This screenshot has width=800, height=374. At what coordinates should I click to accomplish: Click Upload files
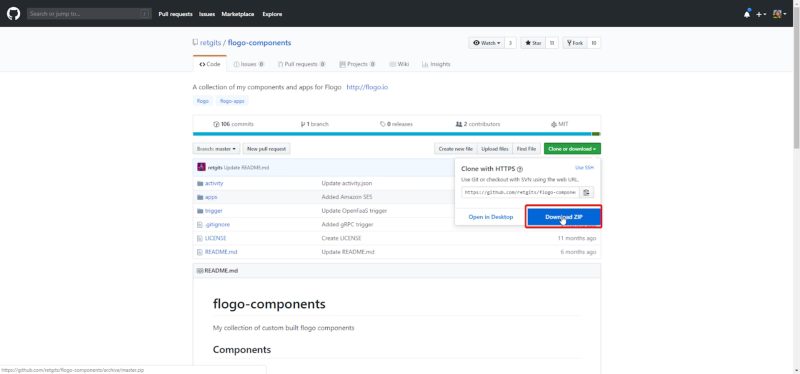coord(495,149)
